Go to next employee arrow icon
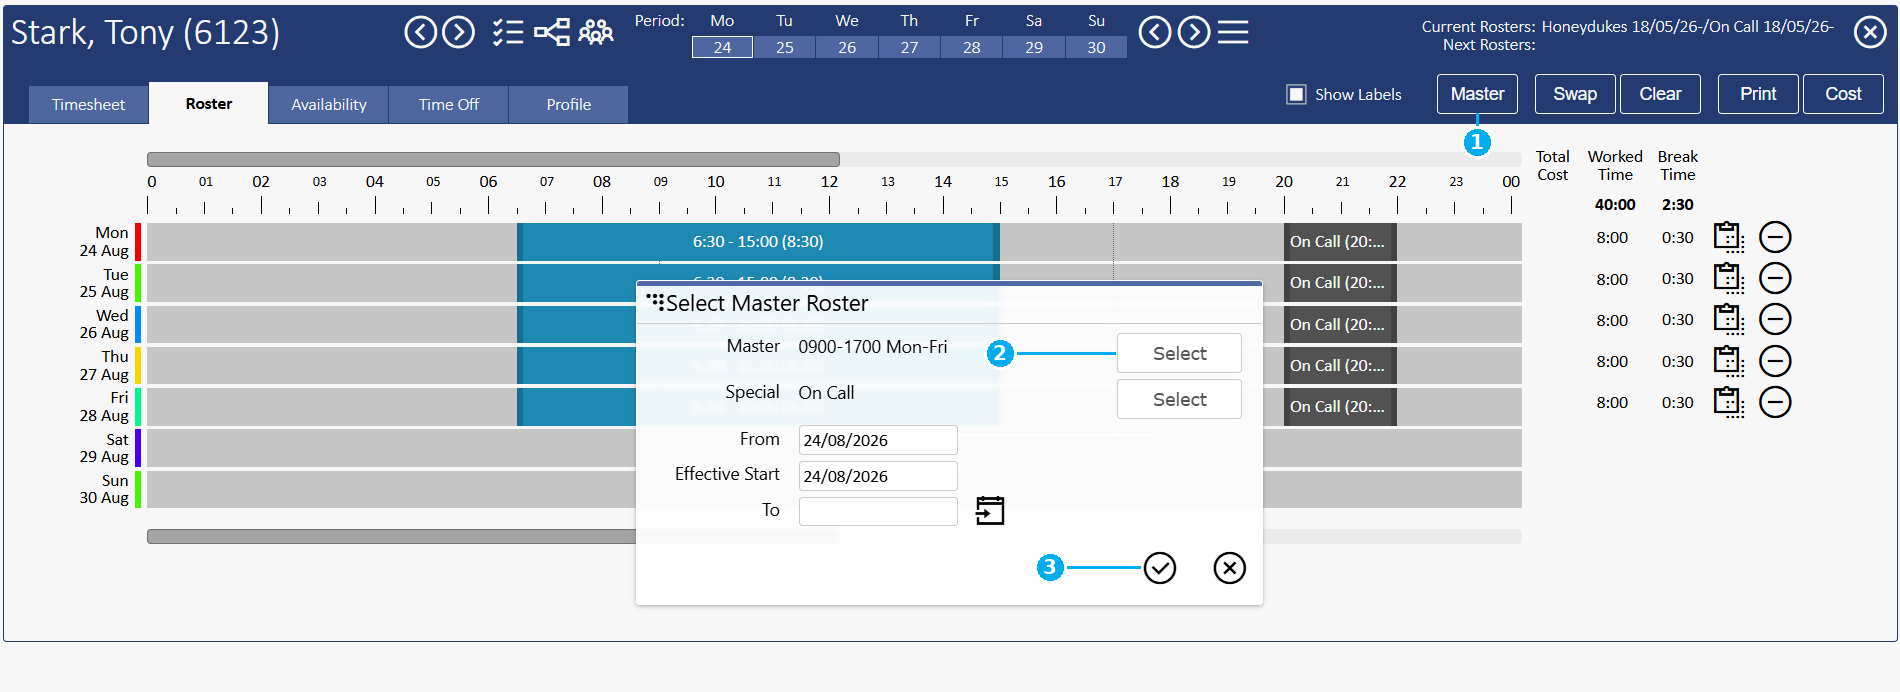Viewport: 1900px width, 692px height. pyautogui.click(x=459, y=33)
